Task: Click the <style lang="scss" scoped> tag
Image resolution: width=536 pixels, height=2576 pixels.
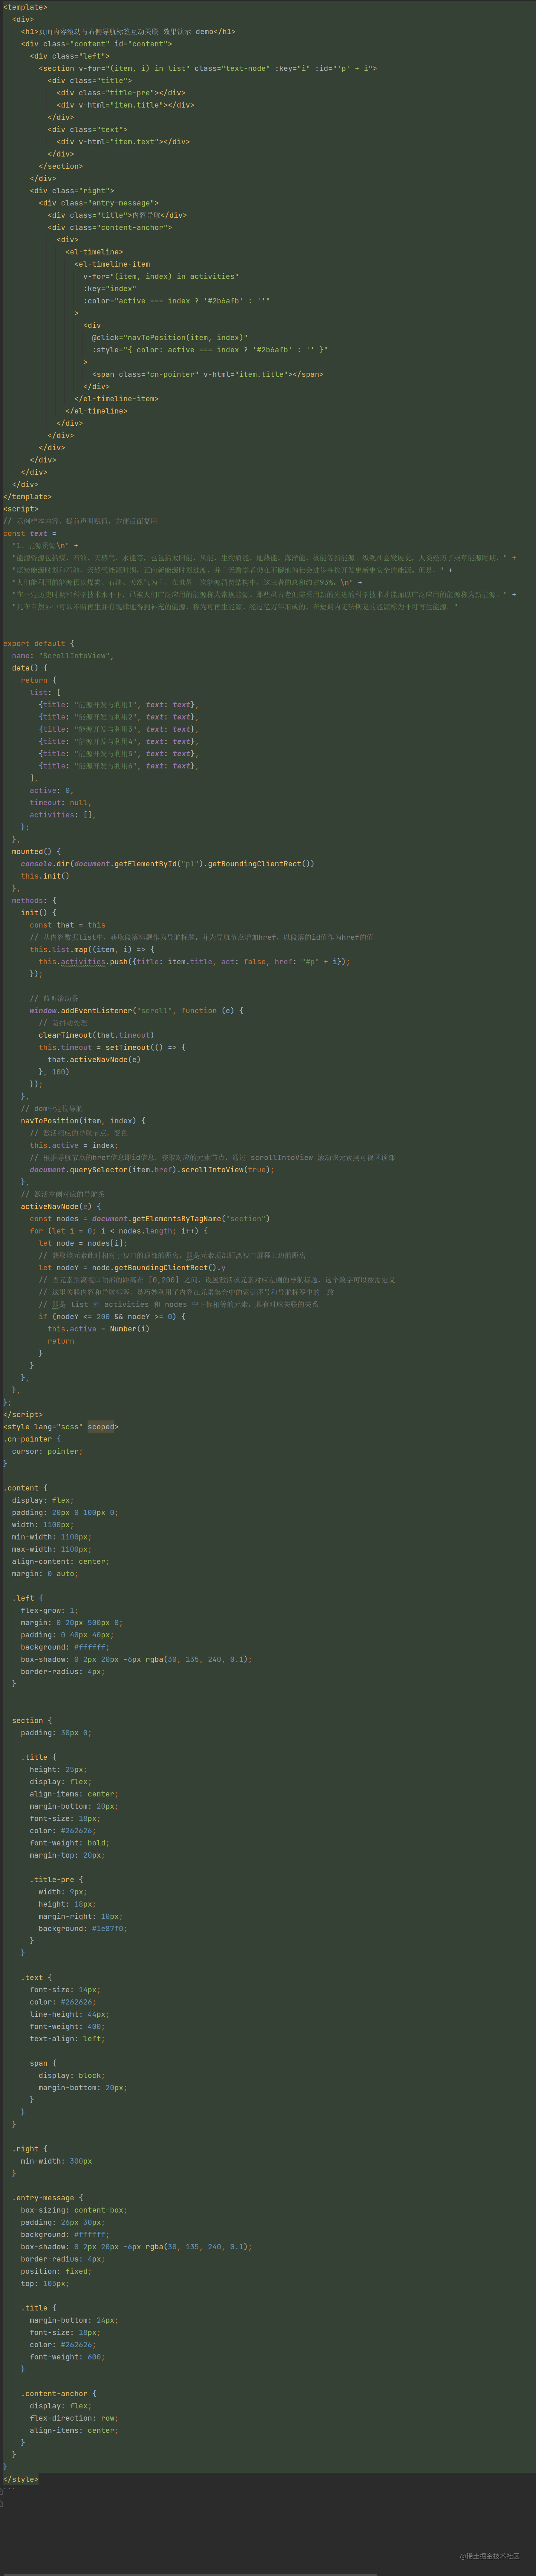Action: pos(61,1427)
